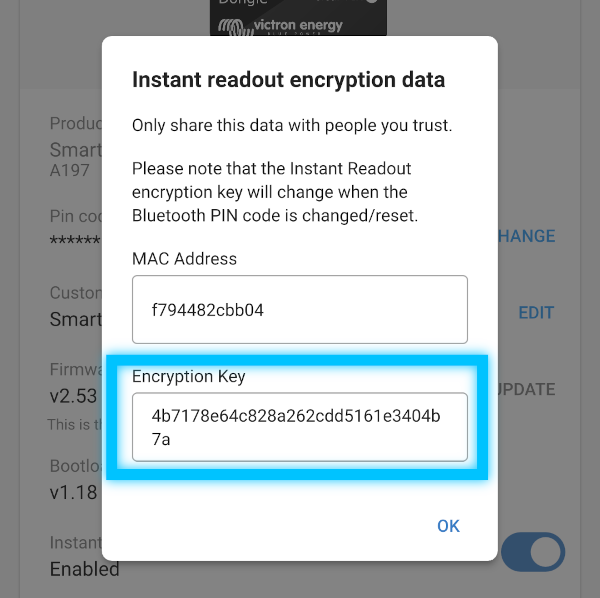This screenshot has height=598, width=600.
Task: Click the UPDATE firmware link
Action: [x=526, y=389]
